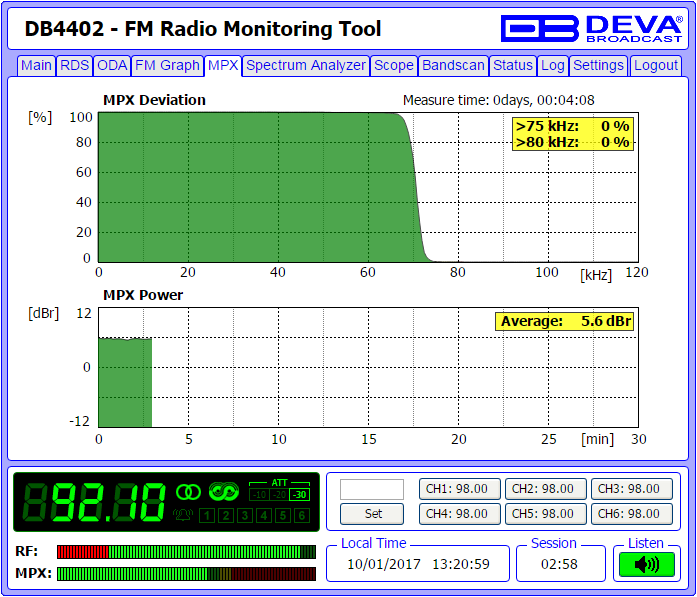Switch to the RDS tab
697x597 pixels.
75,66
